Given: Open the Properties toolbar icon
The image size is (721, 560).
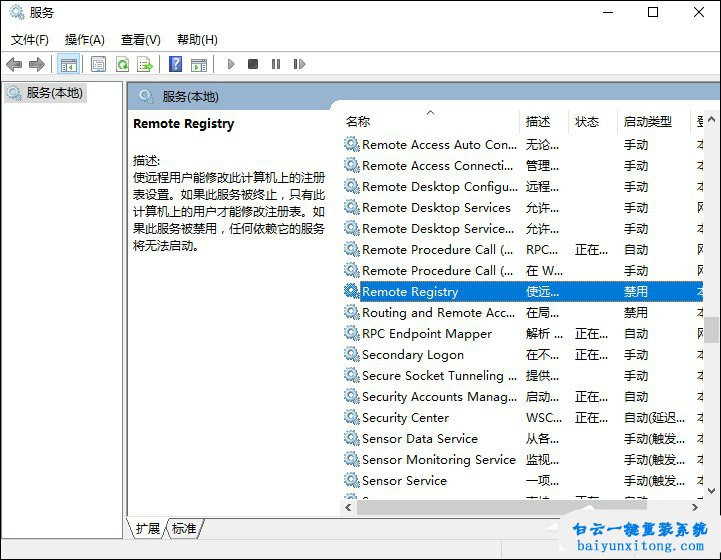Looking at the screenshot, I should pos(98,64).
